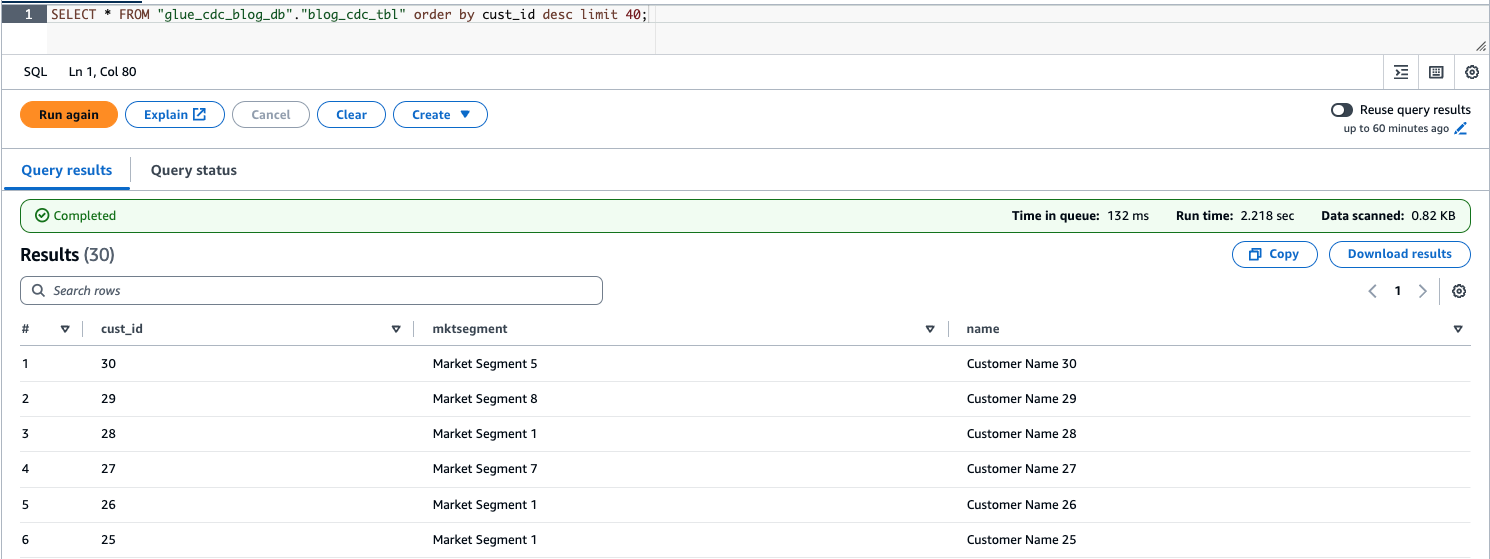Image resolution: width=1490 pixels, height=559 pixels.
Task: Select Customer Name 25 cell
Action: 1022,540
